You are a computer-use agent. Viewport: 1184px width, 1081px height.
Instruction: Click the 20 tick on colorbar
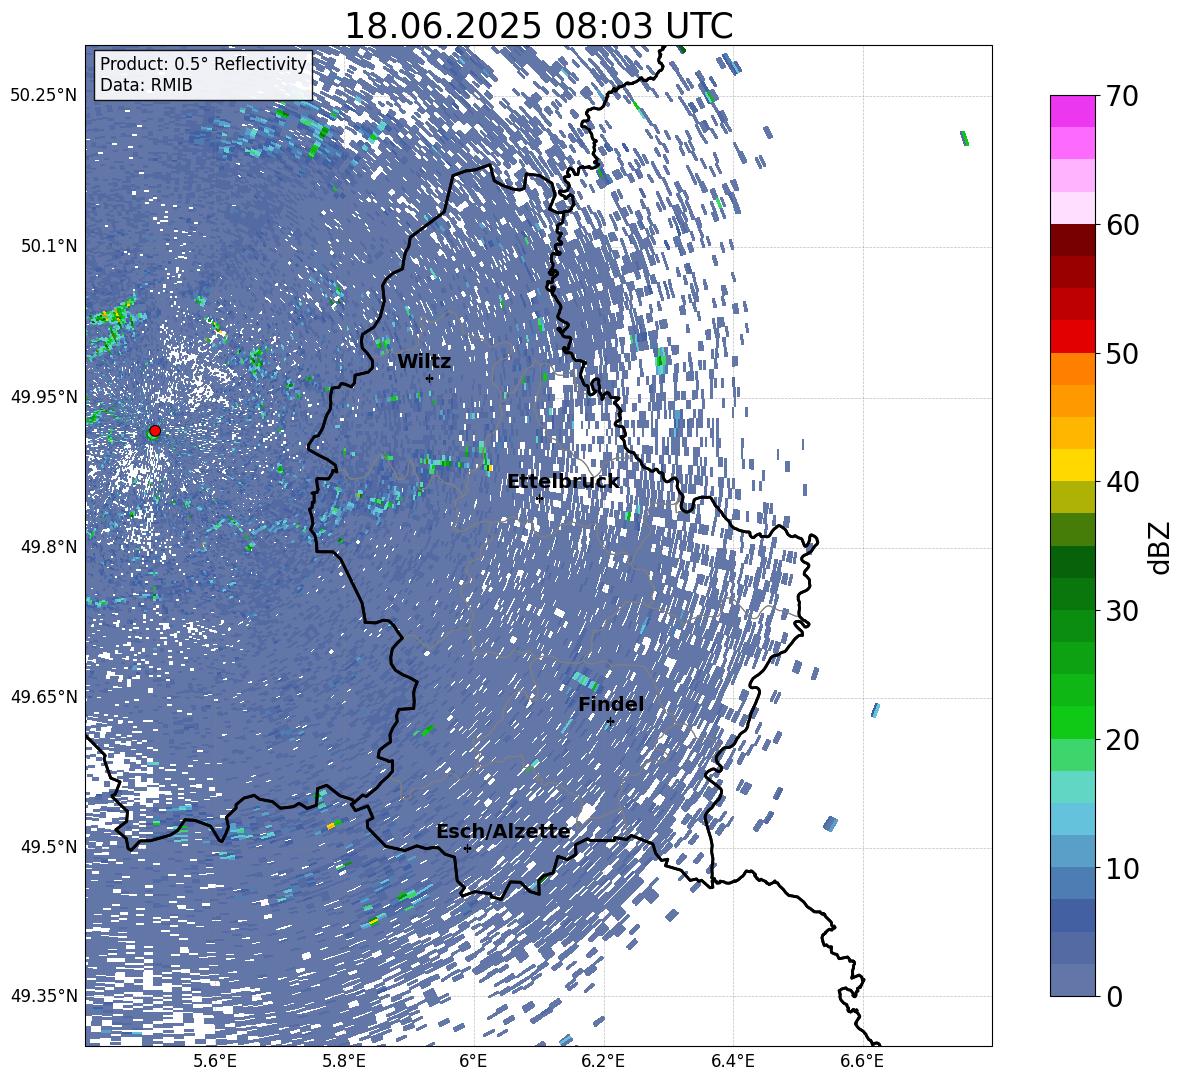pyautogui.click(x=1123, y=739)
